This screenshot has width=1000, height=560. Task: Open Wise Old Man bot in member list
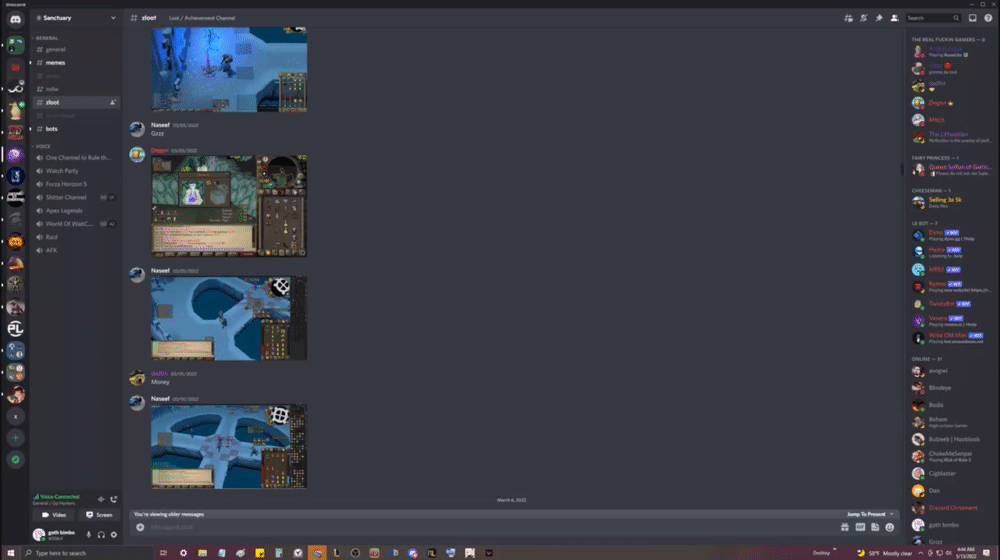pos(950,338)
